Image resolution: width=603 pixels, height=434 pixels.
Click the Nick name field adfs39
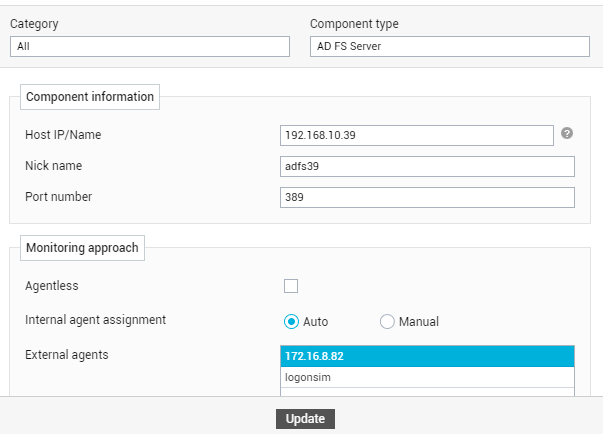tap(427, 166)
